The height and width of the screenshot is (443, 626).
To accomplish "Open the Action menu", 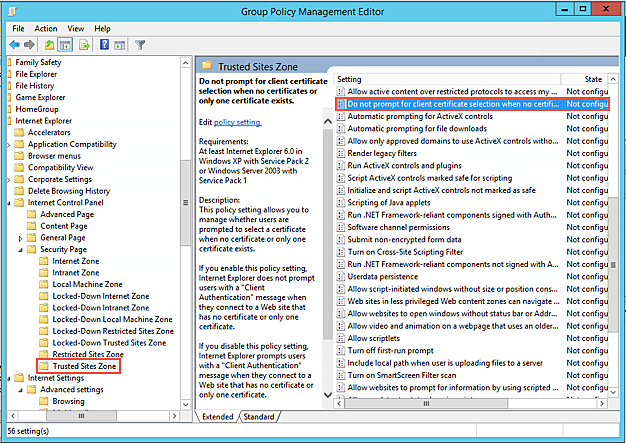I will pos(46,29).
